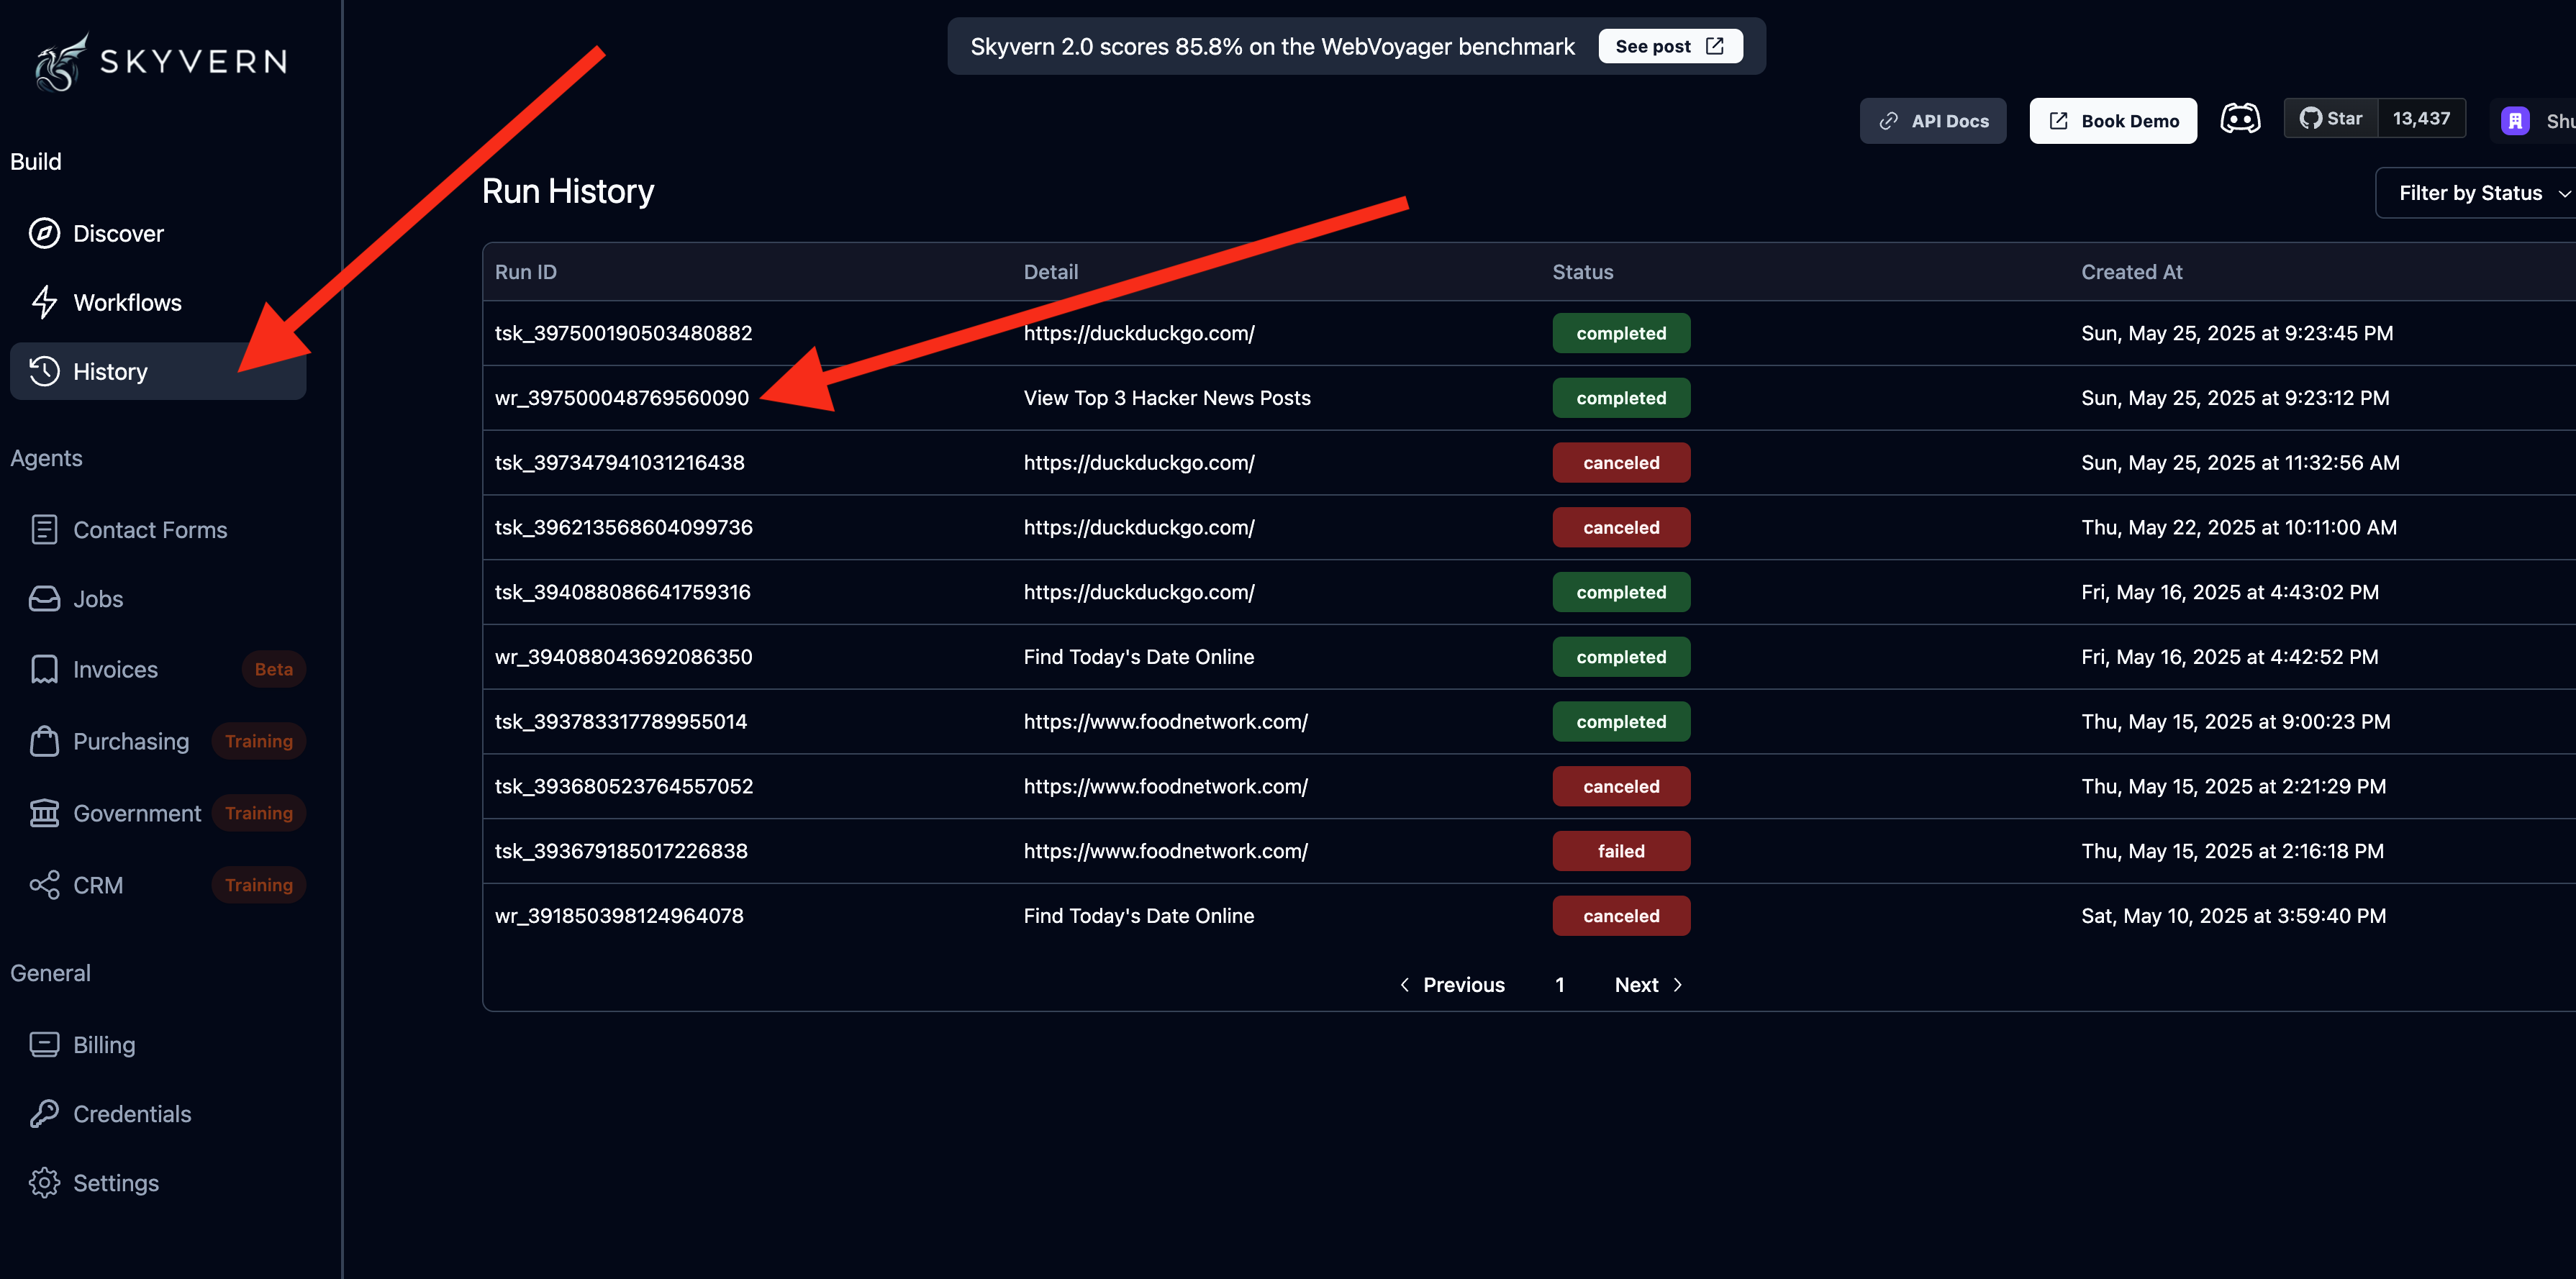Open the Invoices Beta menu item
Image resolution: width=2576 pixels, height=1279 pixels.
115,669
